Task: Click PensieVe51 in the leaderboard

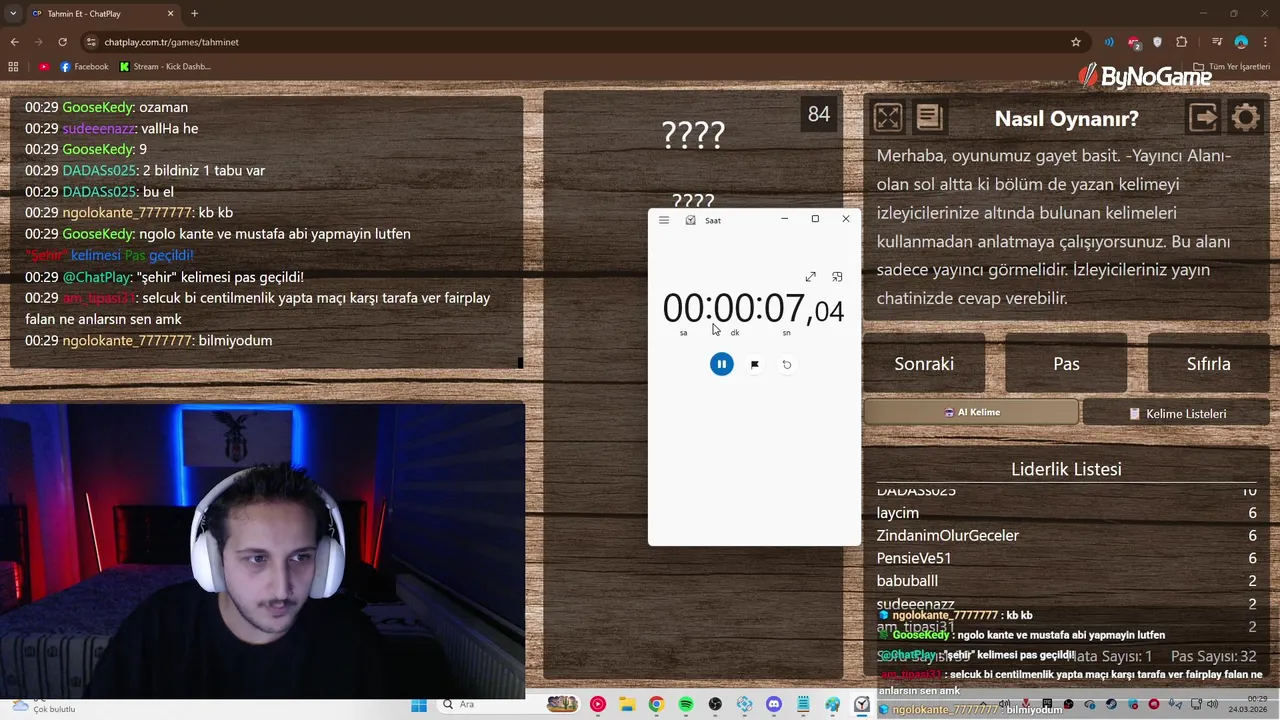Action: [914, 558]
